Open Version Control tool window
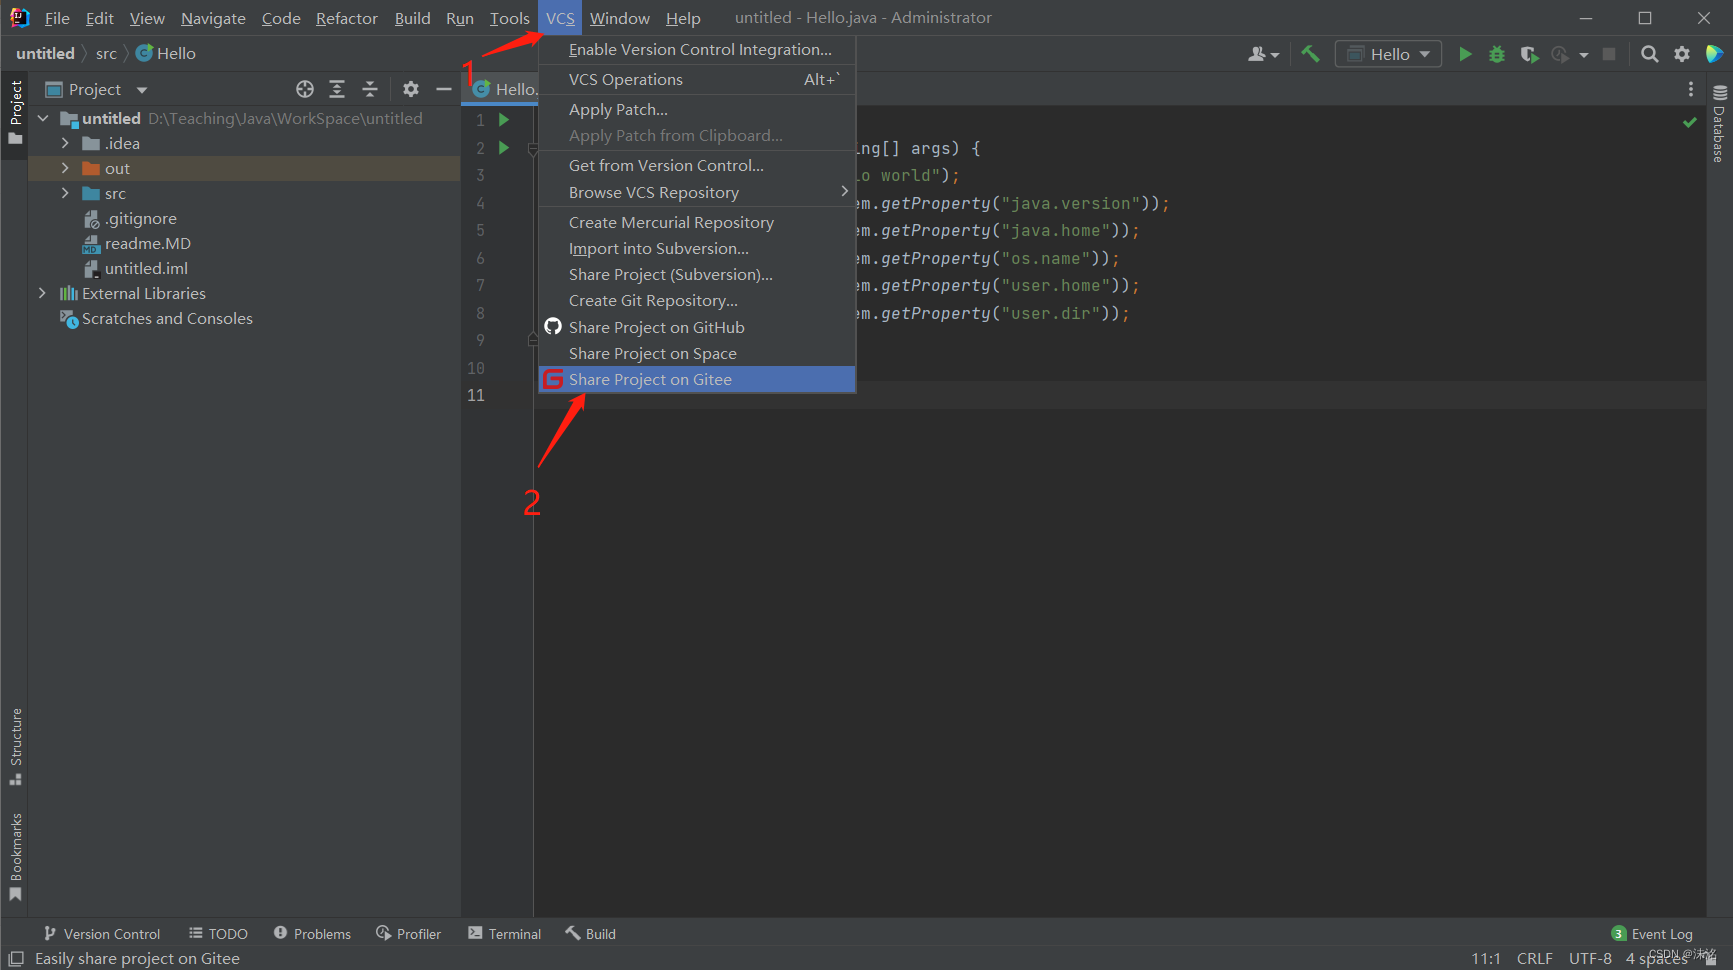The height and width of the screenshot is (970, 1733). tap(101, 933)
